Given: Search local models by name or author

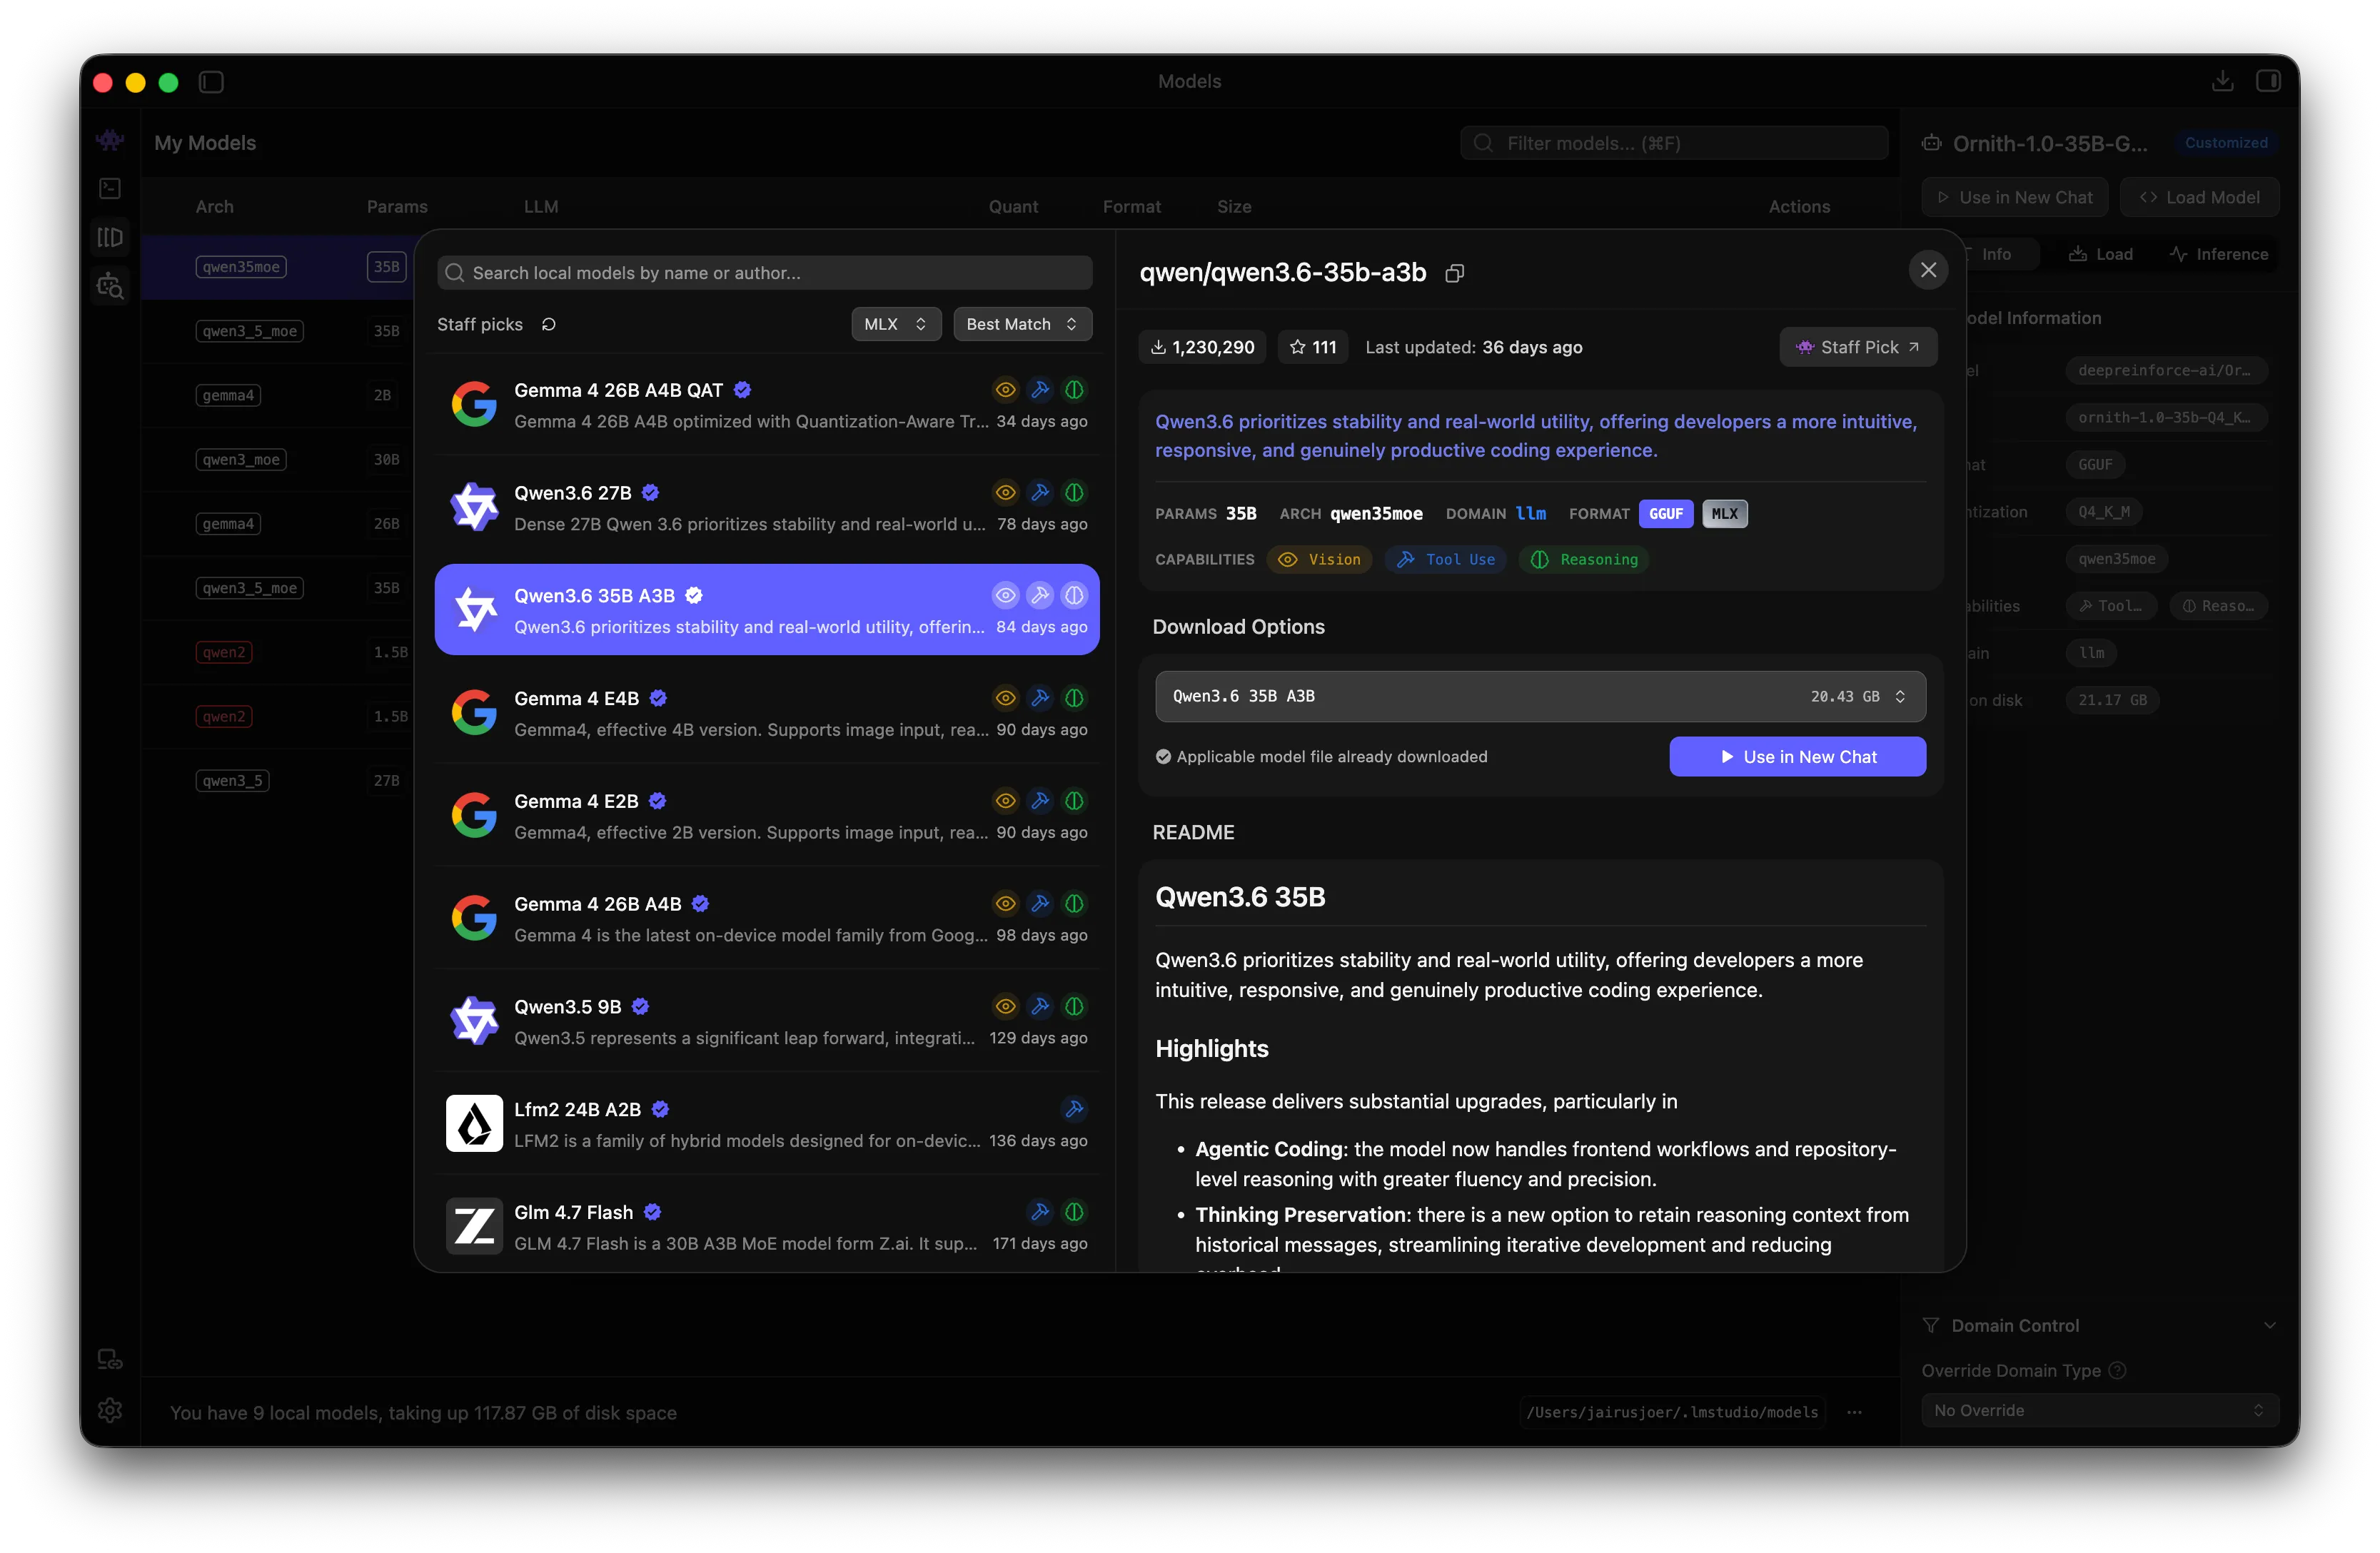Looking at the screenshot, I should [765, 273].
